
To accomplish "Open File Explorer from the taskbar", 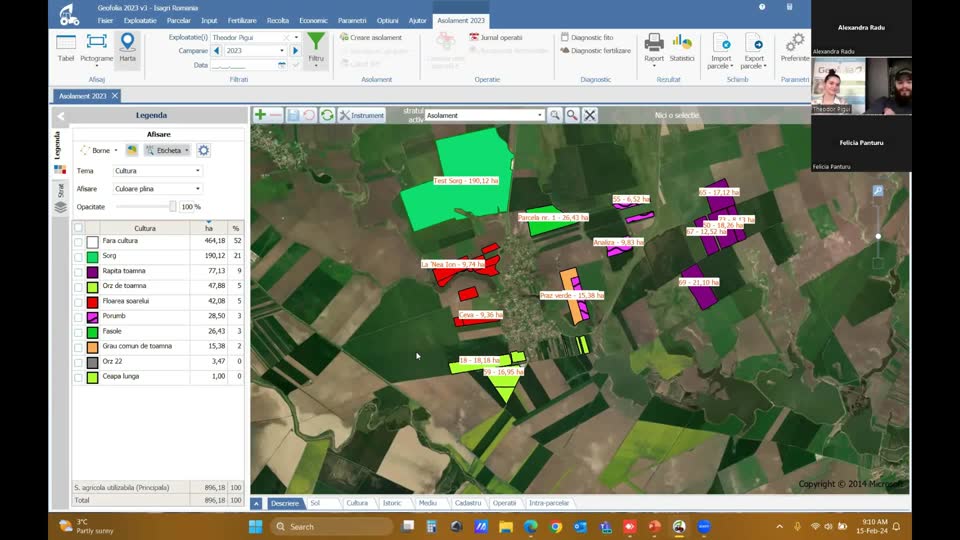I will [x=506, y=527].
